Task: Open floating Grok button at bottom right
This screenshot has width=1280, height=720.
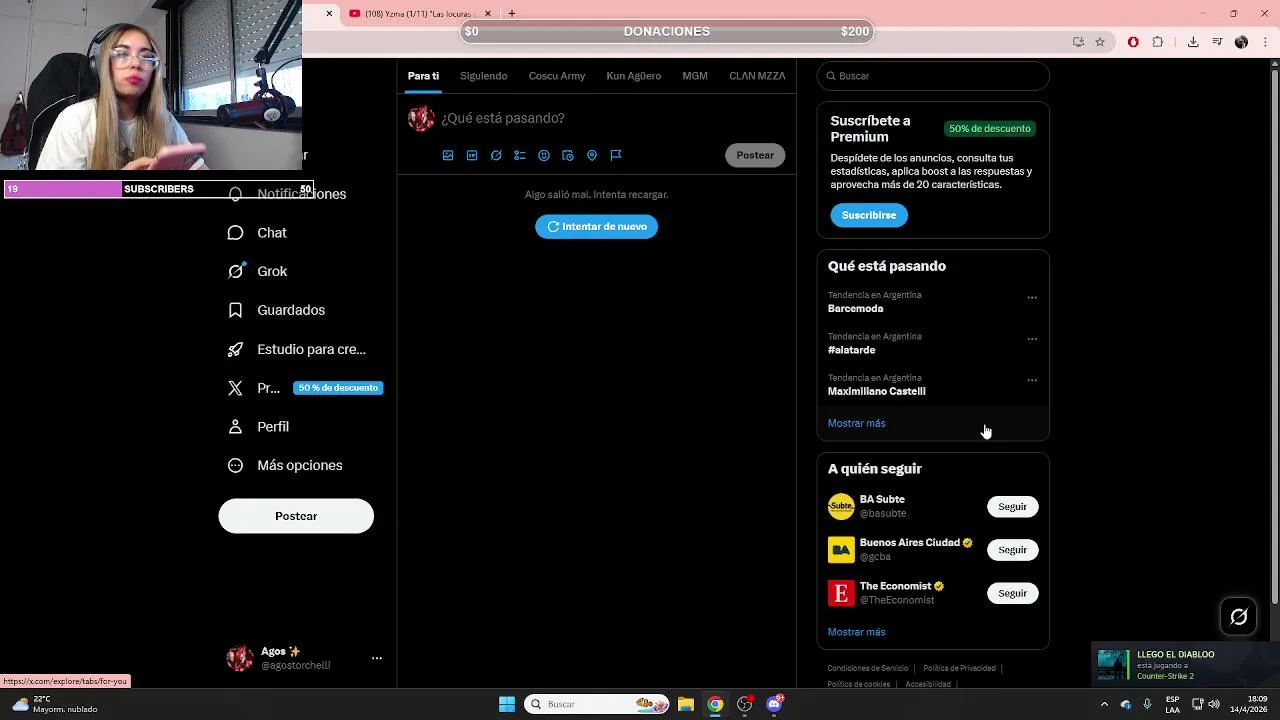Action: (x=1238, y=617)
